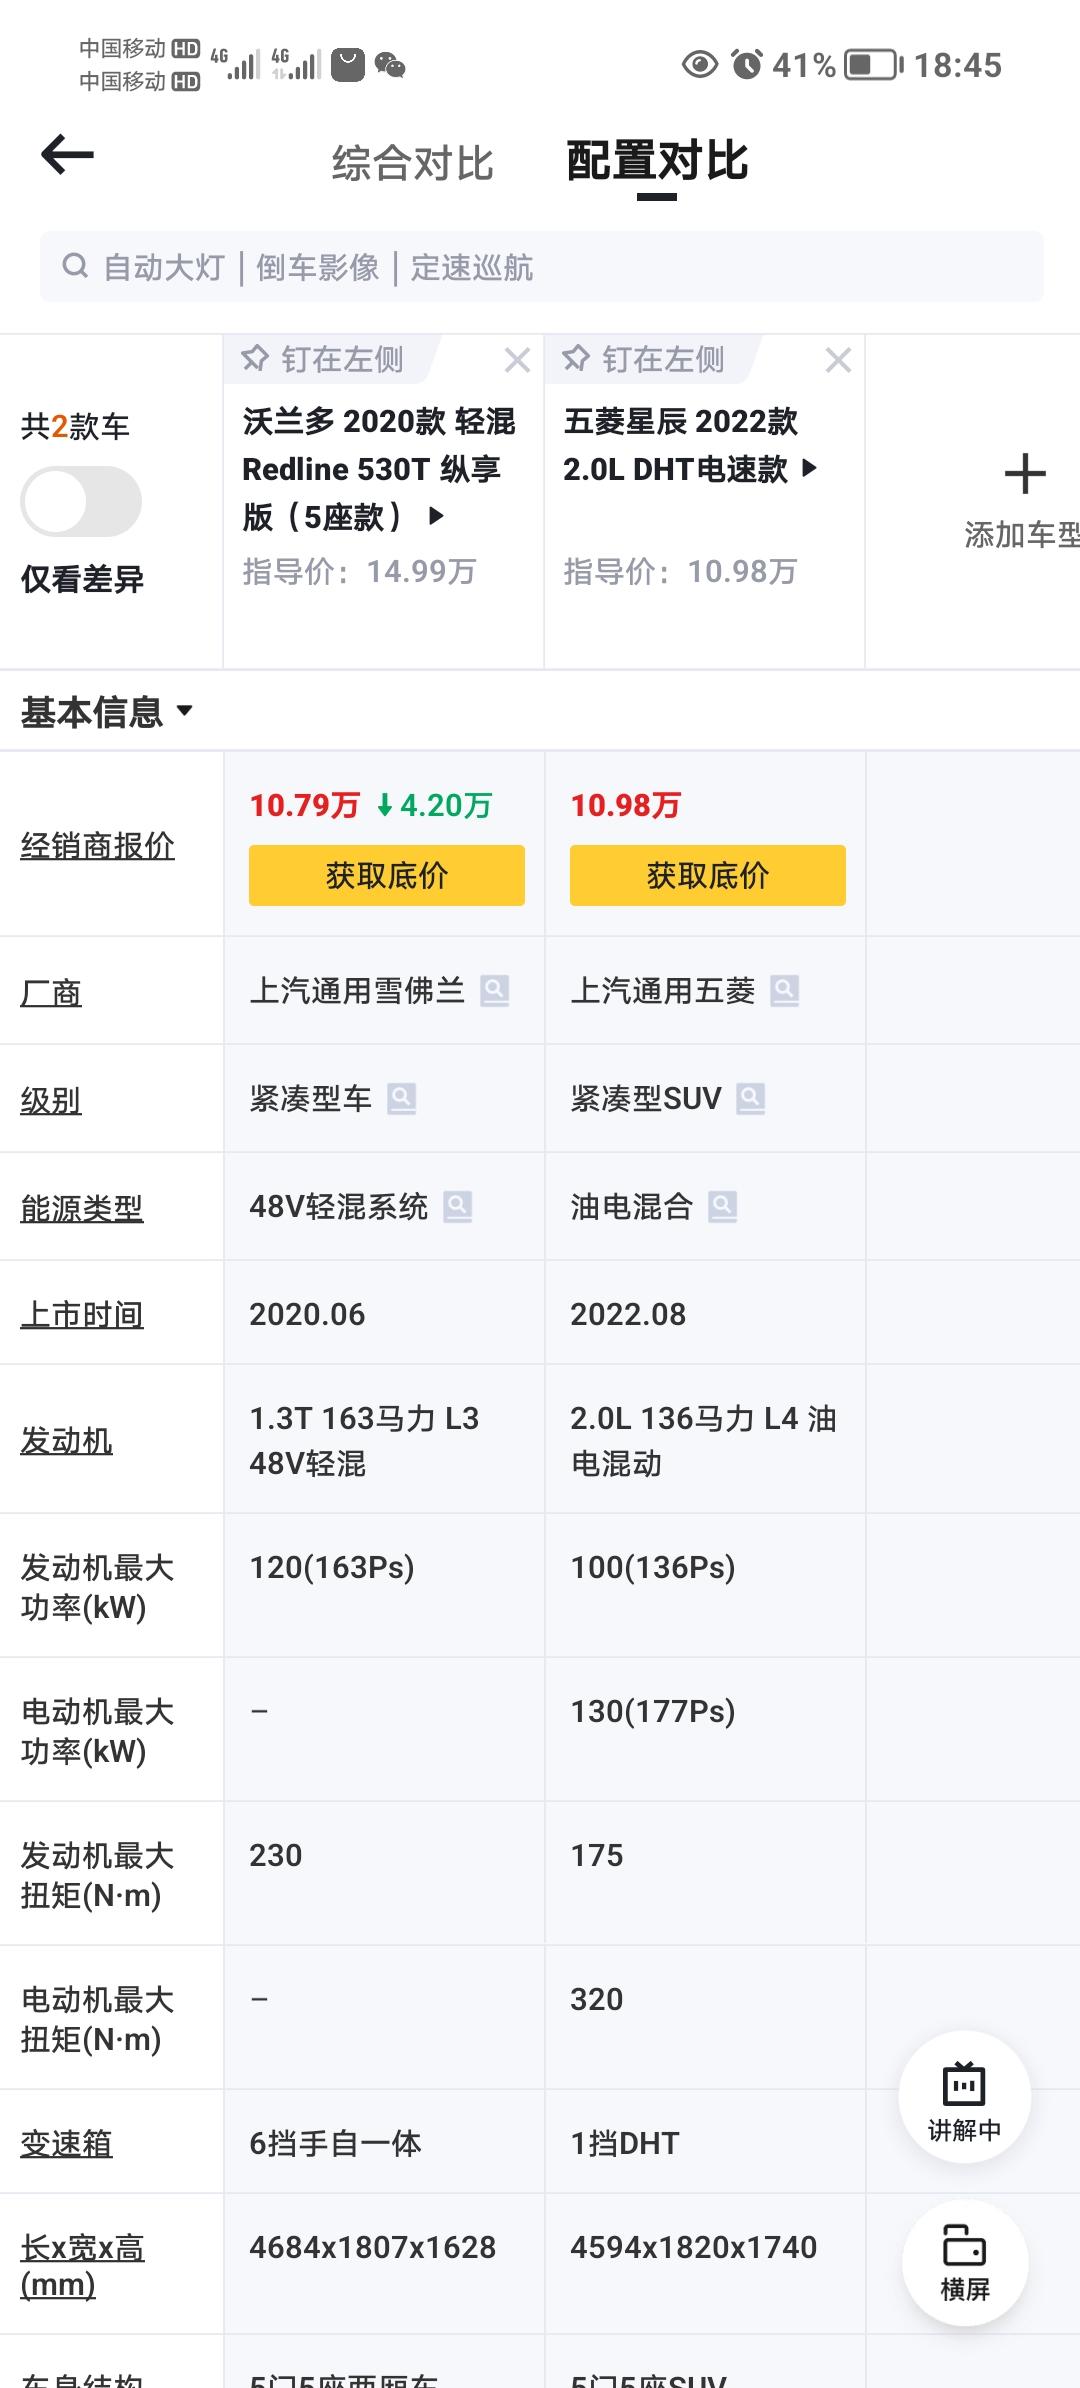Viewport: 1080px width, 2388px height.
Task: Switch to 综合对比 tab
Action: pos(413,163)
